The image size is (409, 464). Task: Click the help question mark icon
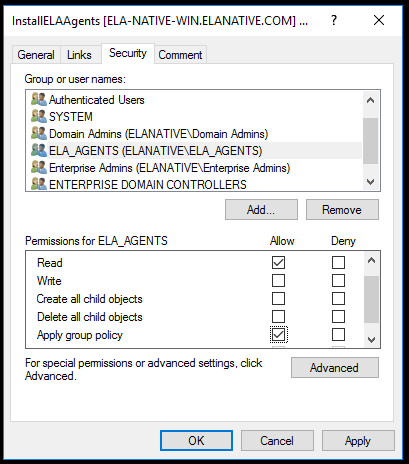pyautogui.click(x=334, y=20)
